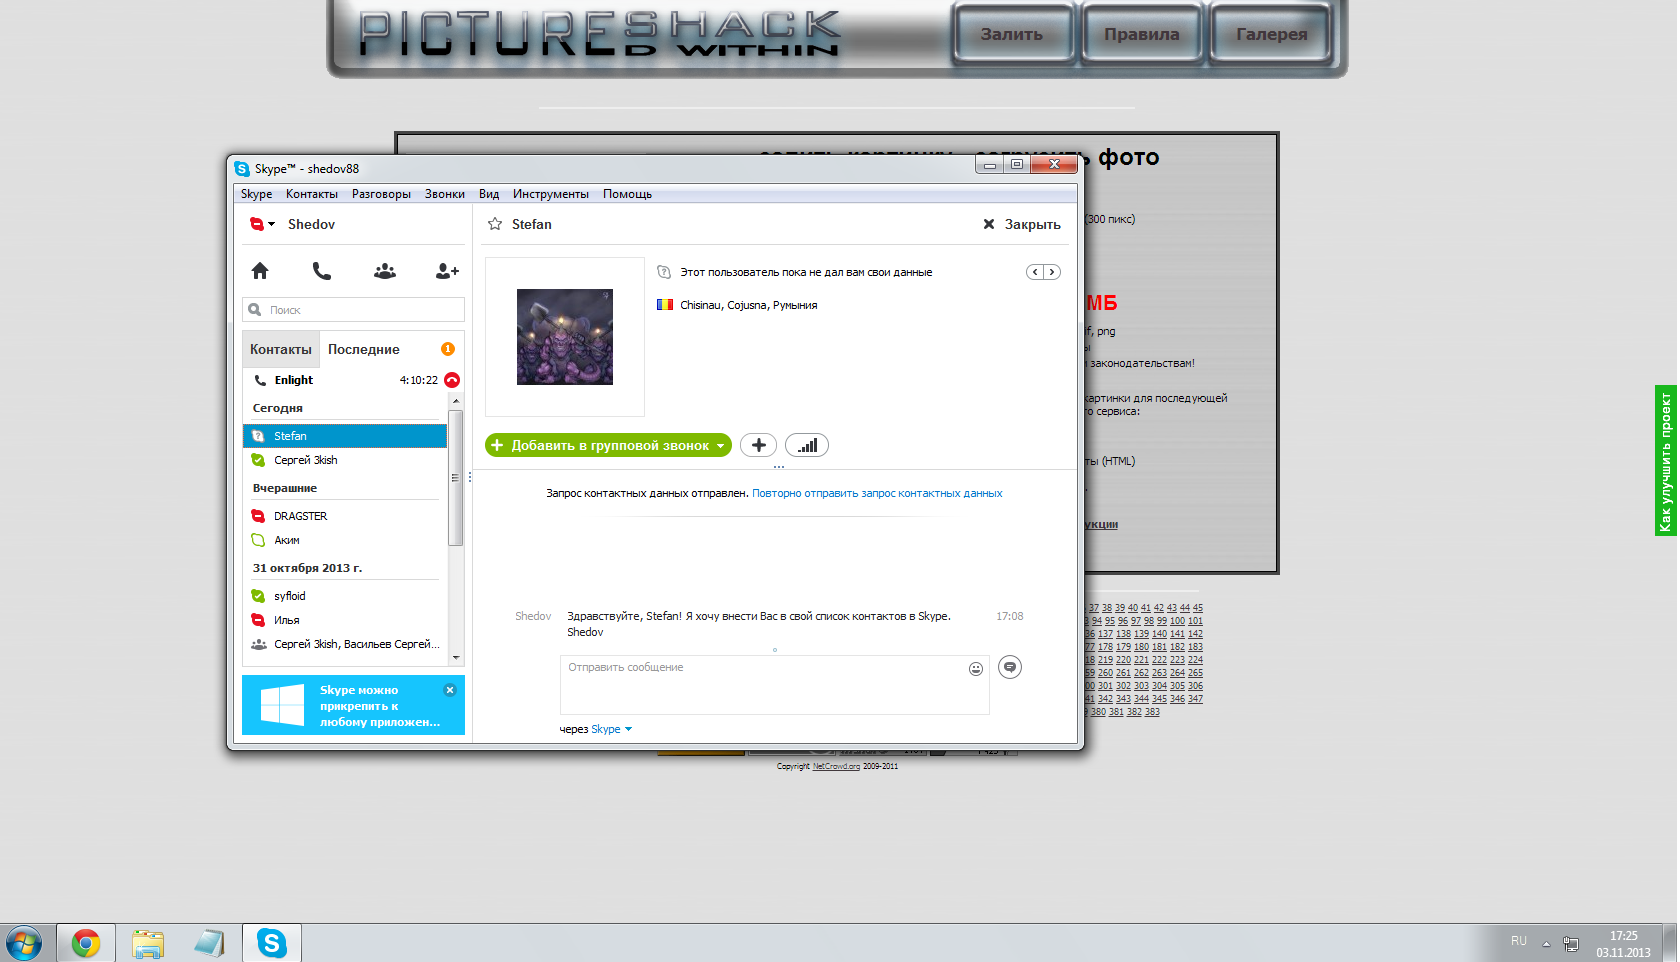Click resend contact request link
The height and width of the screenshot is (962, 1680).
pyautogui.click(x=877, y=493)
